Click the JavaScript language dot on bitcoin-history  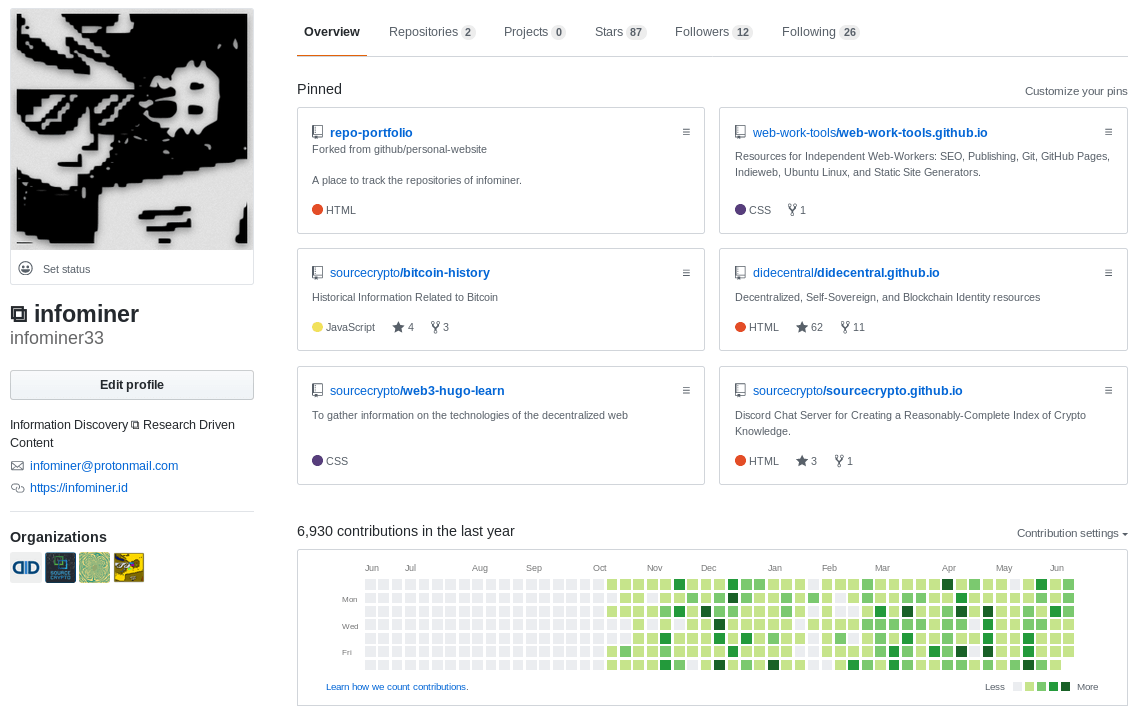tap(317, 327)
